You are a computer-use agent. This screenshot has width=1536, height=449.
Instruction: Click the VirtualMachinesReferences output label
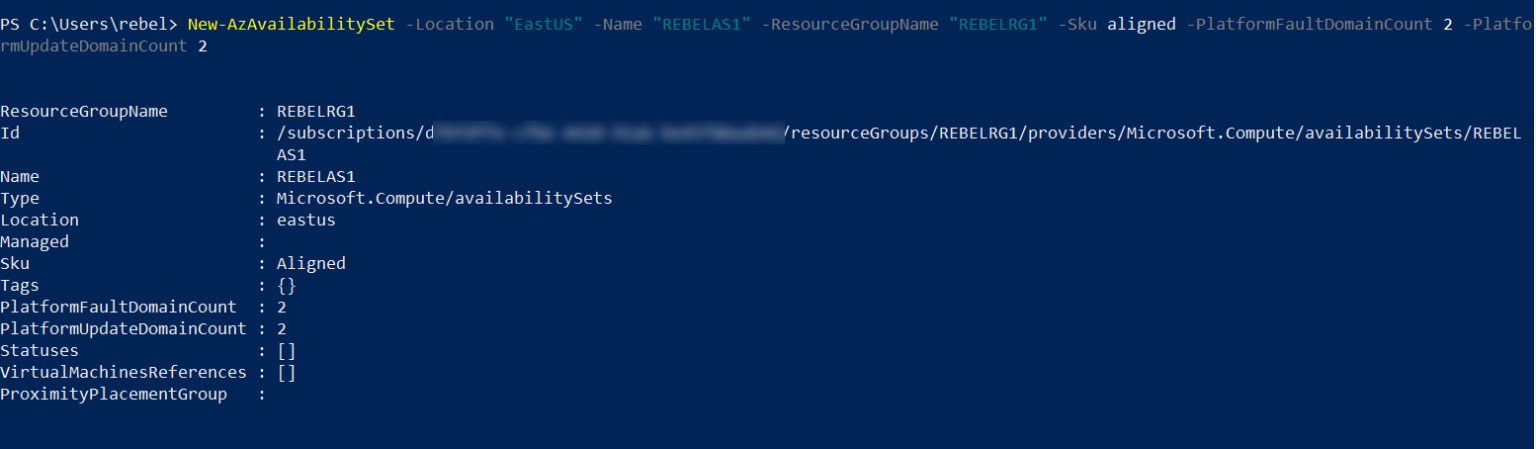coord(123,373)
